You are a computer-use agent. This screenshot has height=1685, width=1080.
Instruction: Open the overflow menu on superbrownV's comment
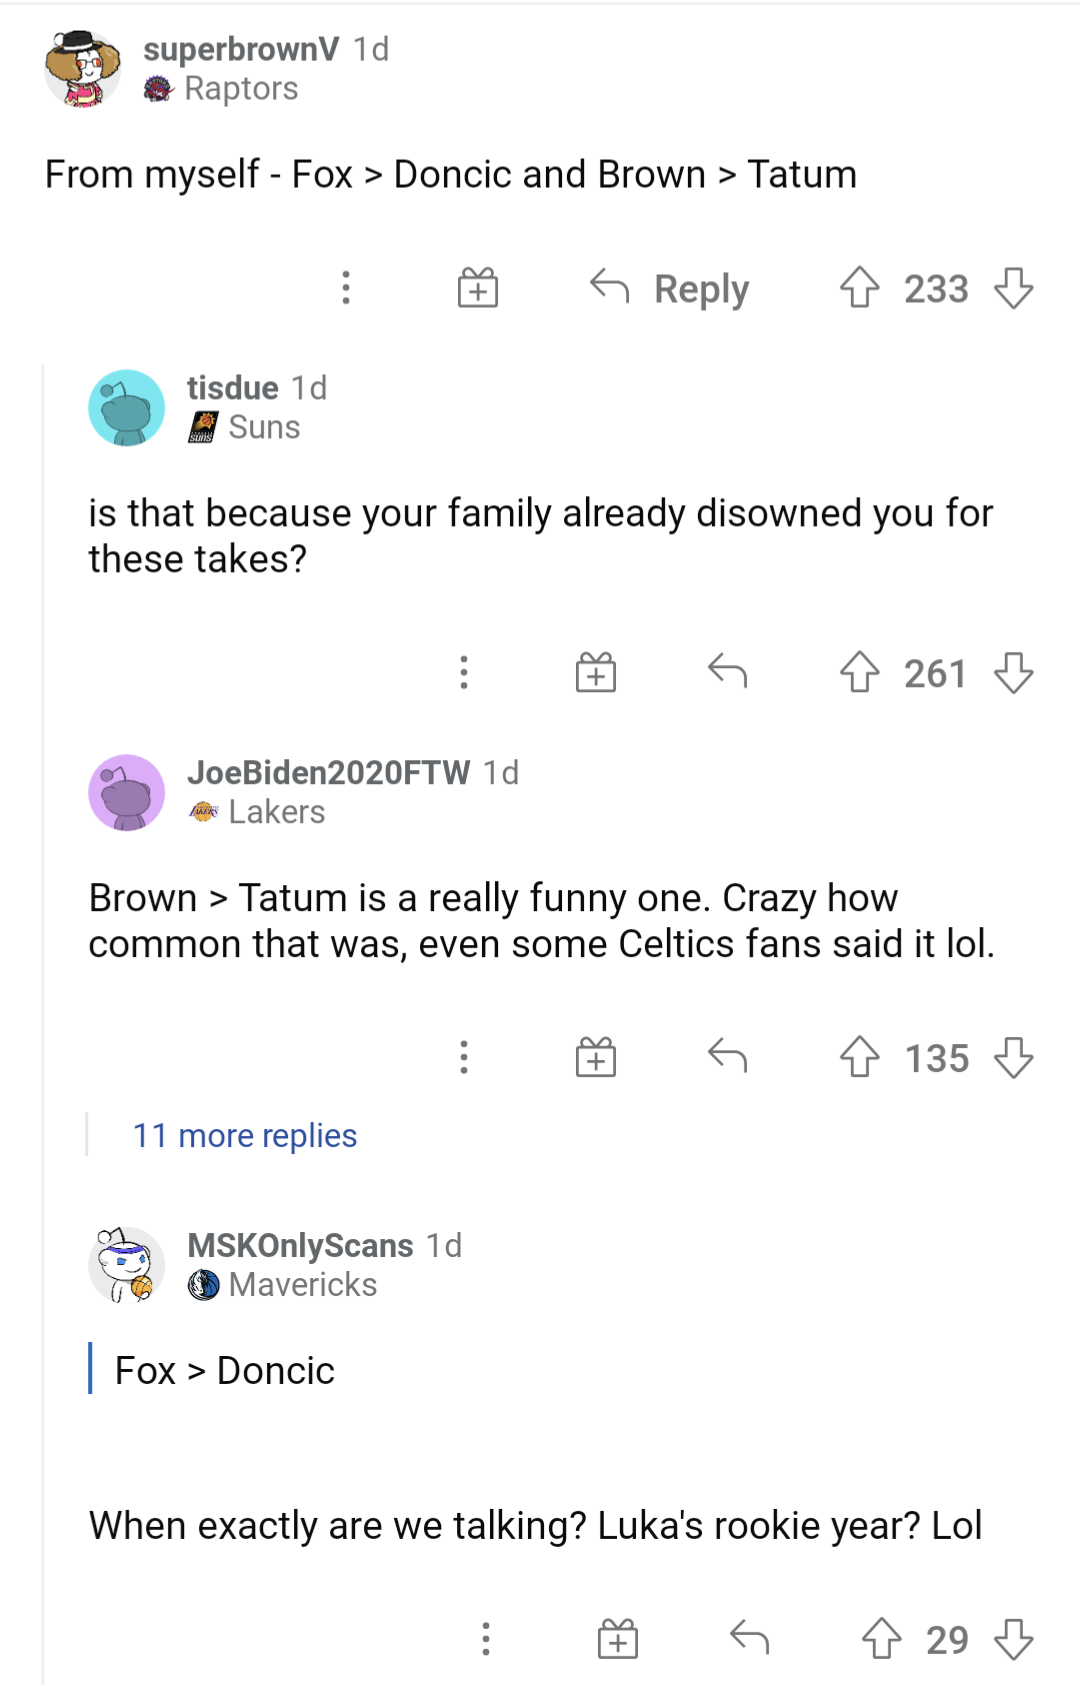click(x=345, y=289)
